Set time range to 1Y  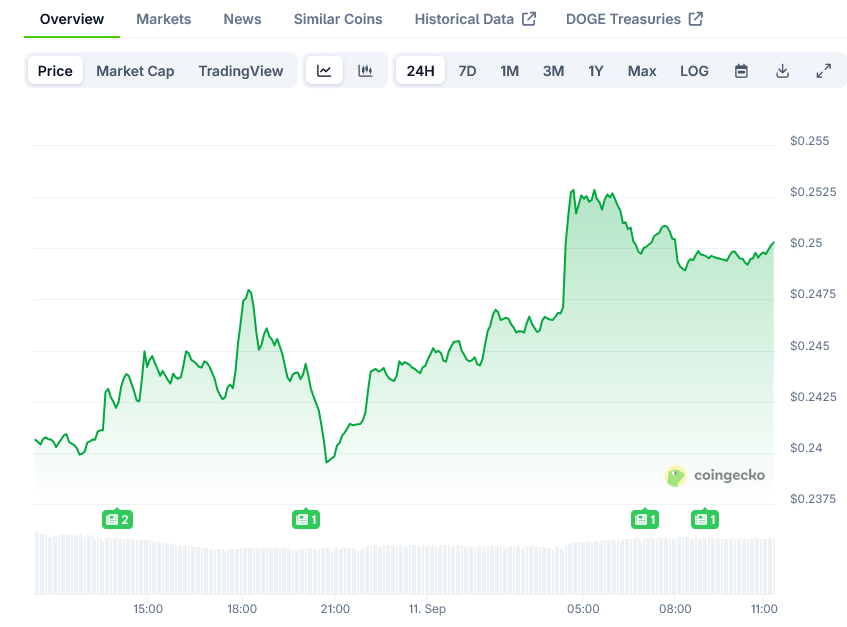595,71
